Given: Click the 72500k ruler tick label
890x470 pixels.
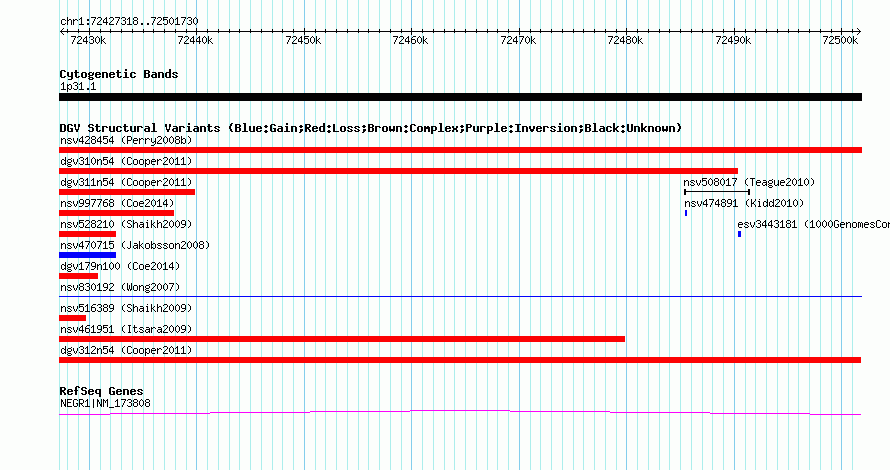Looking at the screenshot, I should pyautogui.click(x=841, y=40).
